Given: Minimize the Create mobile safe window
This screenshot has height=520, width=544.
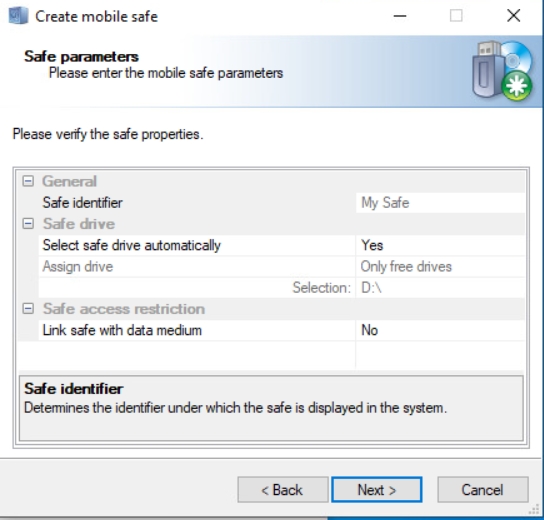Looking at the screenshot, I should [x=400, y=16].
